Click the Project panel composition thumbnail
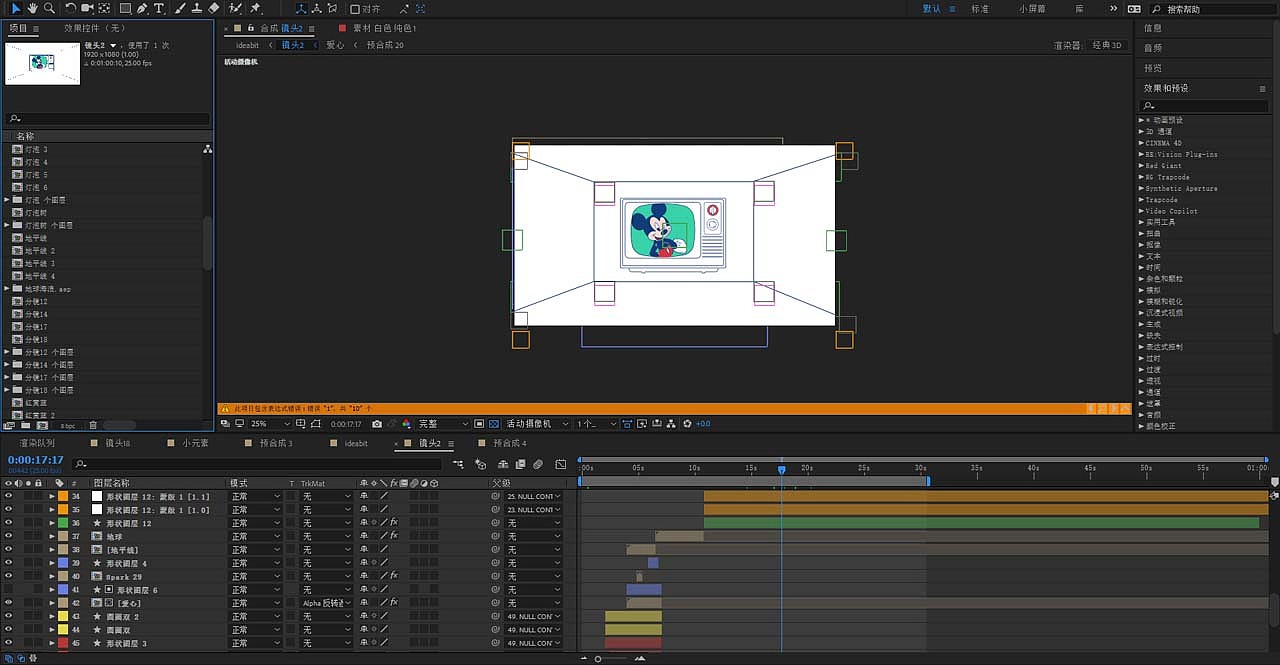Image resolution: width=1280 pixels, height=665 pixels. tap(42, 62)
